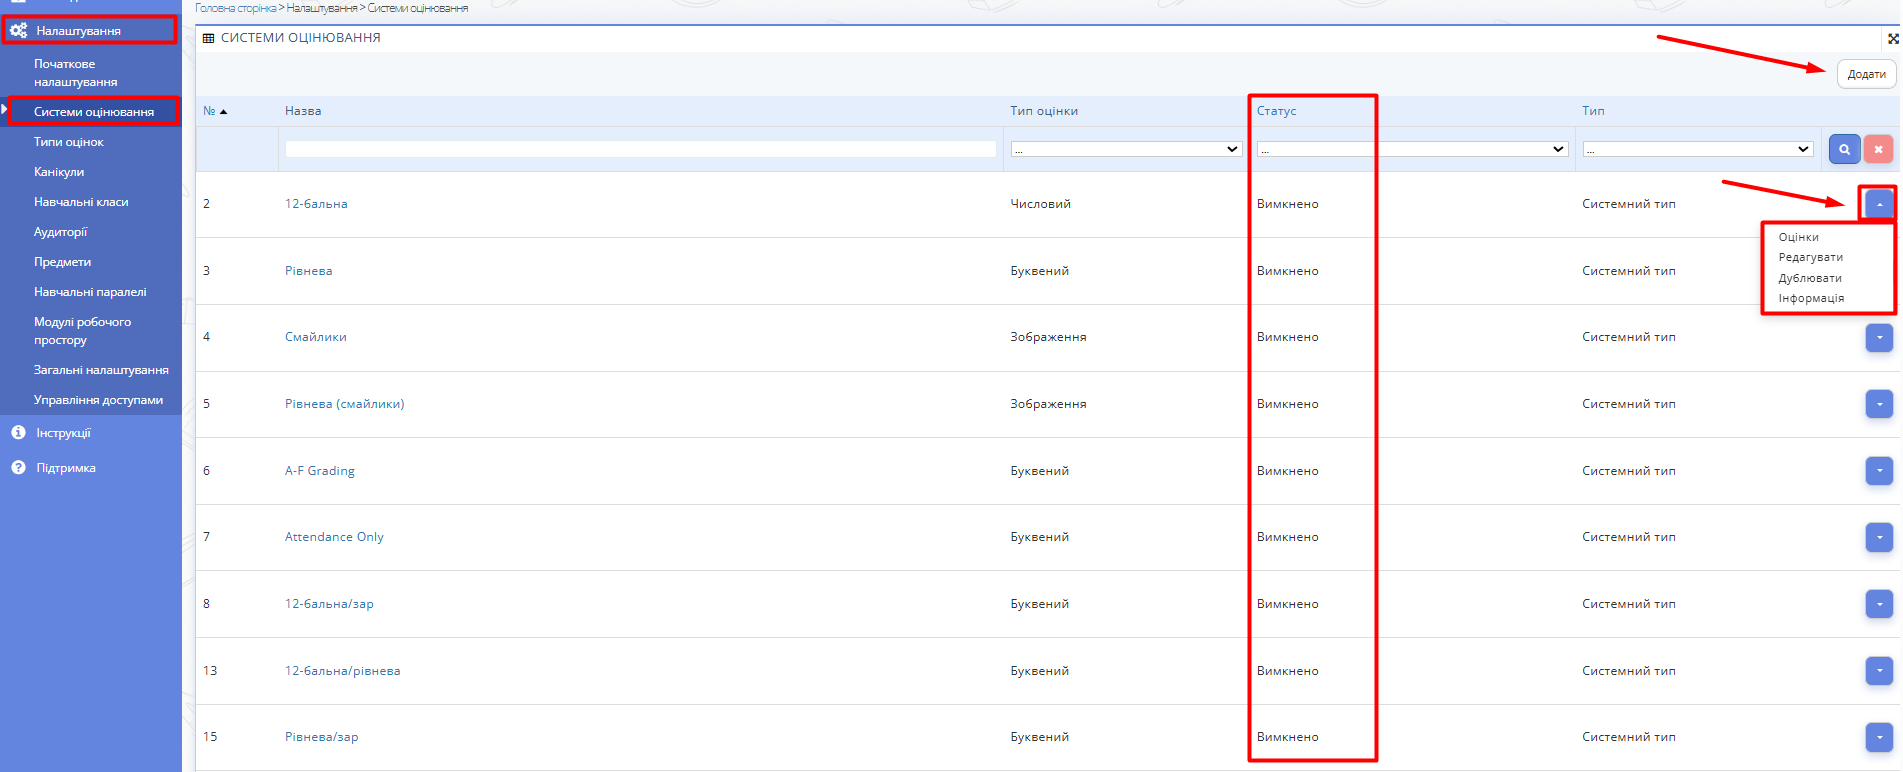1903x772 pixels.
Task: Click Вимкнено status in A-F Grading row
Action: point(1287,471)
